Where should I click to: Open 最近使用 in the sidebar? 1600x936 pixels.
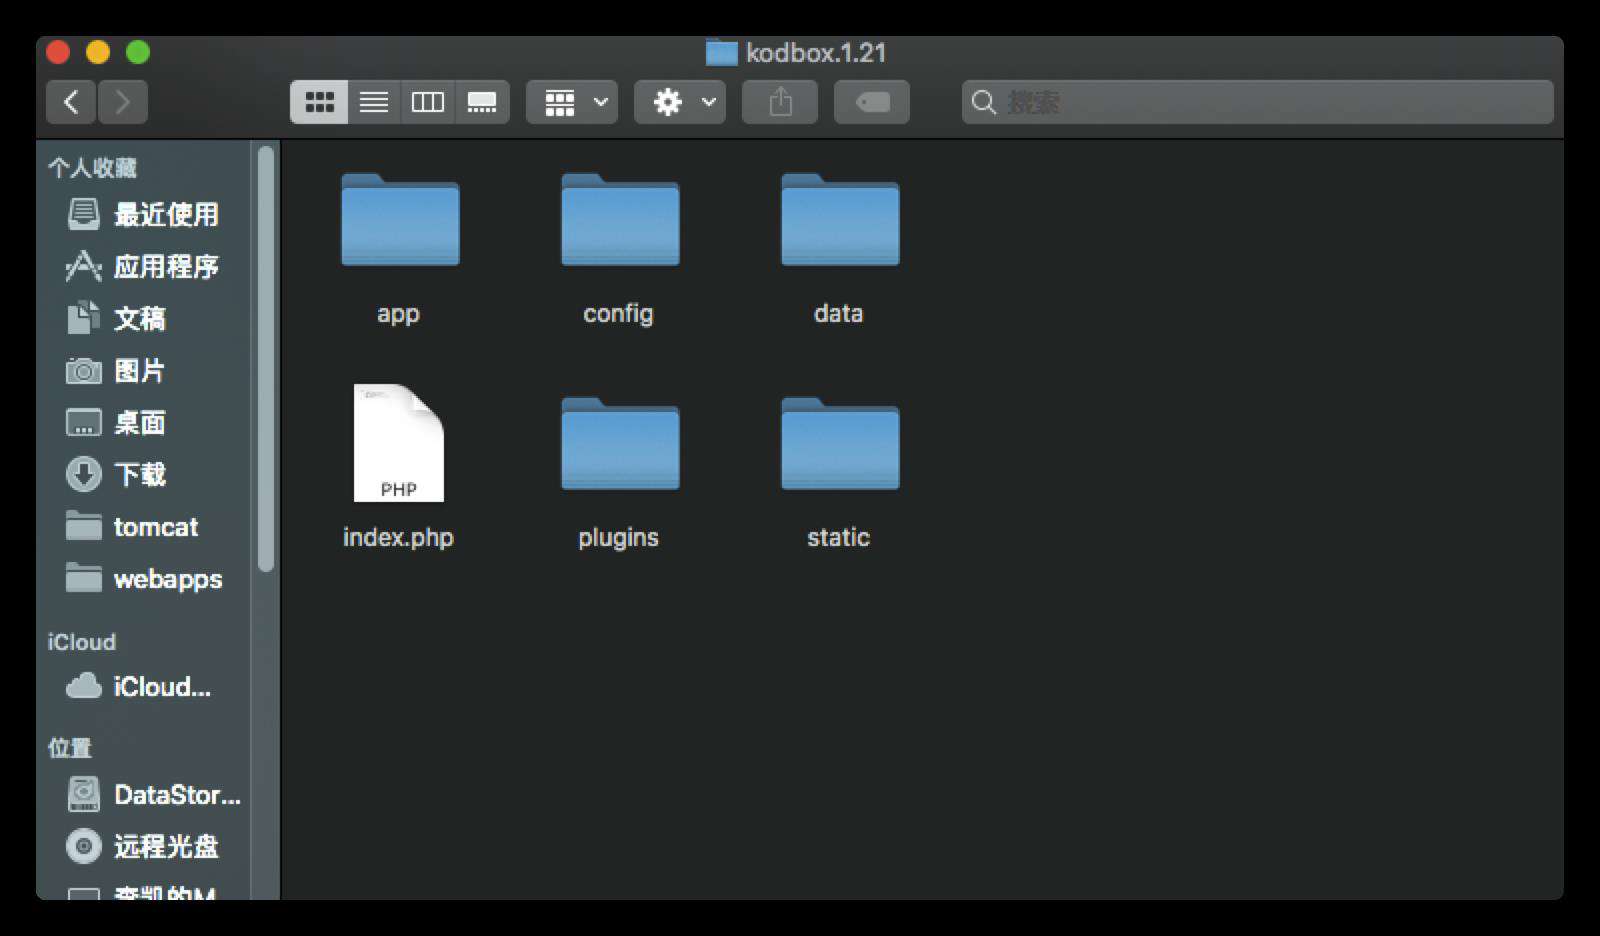coord(143,214)
